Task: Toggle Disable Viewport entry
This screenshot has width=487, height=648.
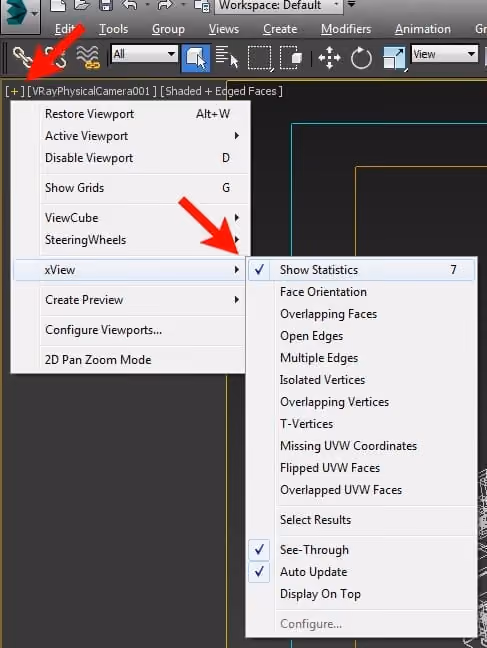Action: click(130, 157)
